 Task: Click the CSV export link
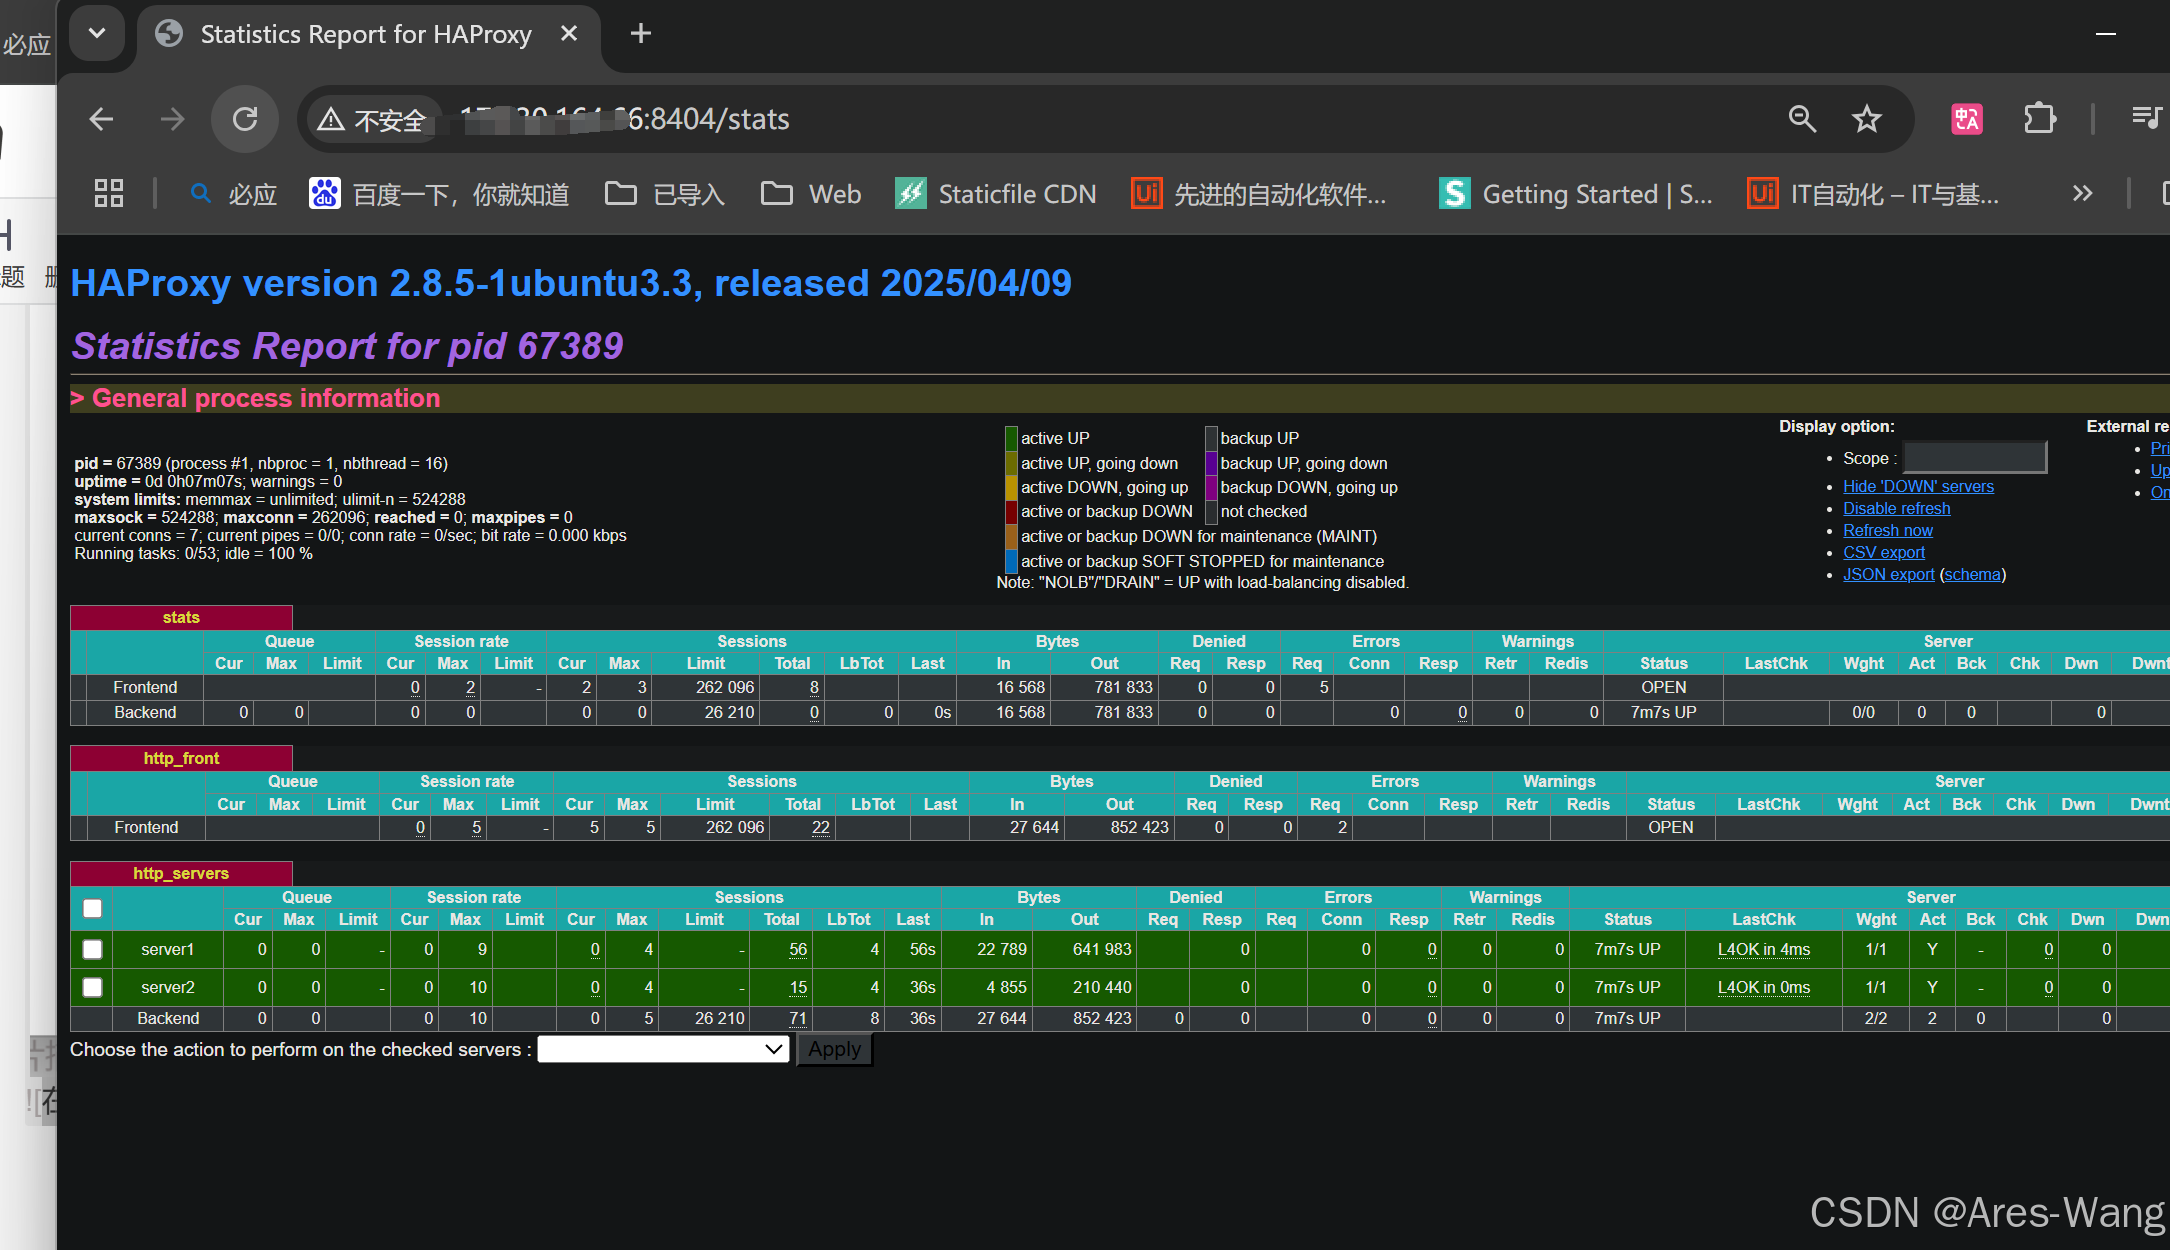coord(1883,552)
